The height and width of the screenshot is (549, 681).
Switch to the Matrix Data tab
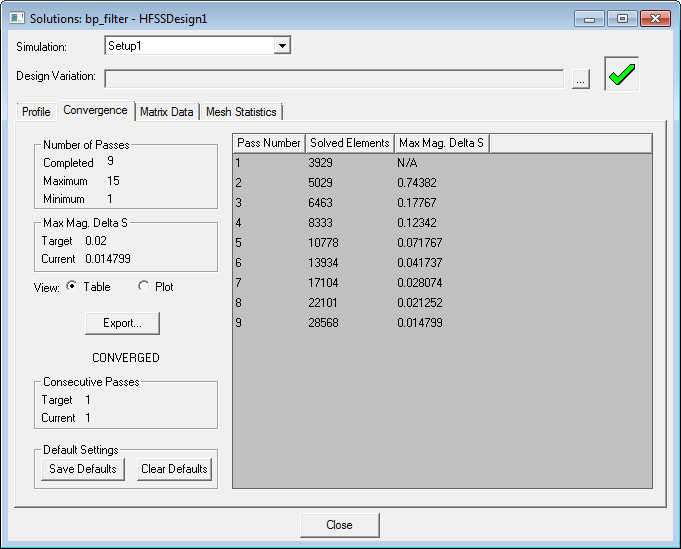tap(167, 112)
